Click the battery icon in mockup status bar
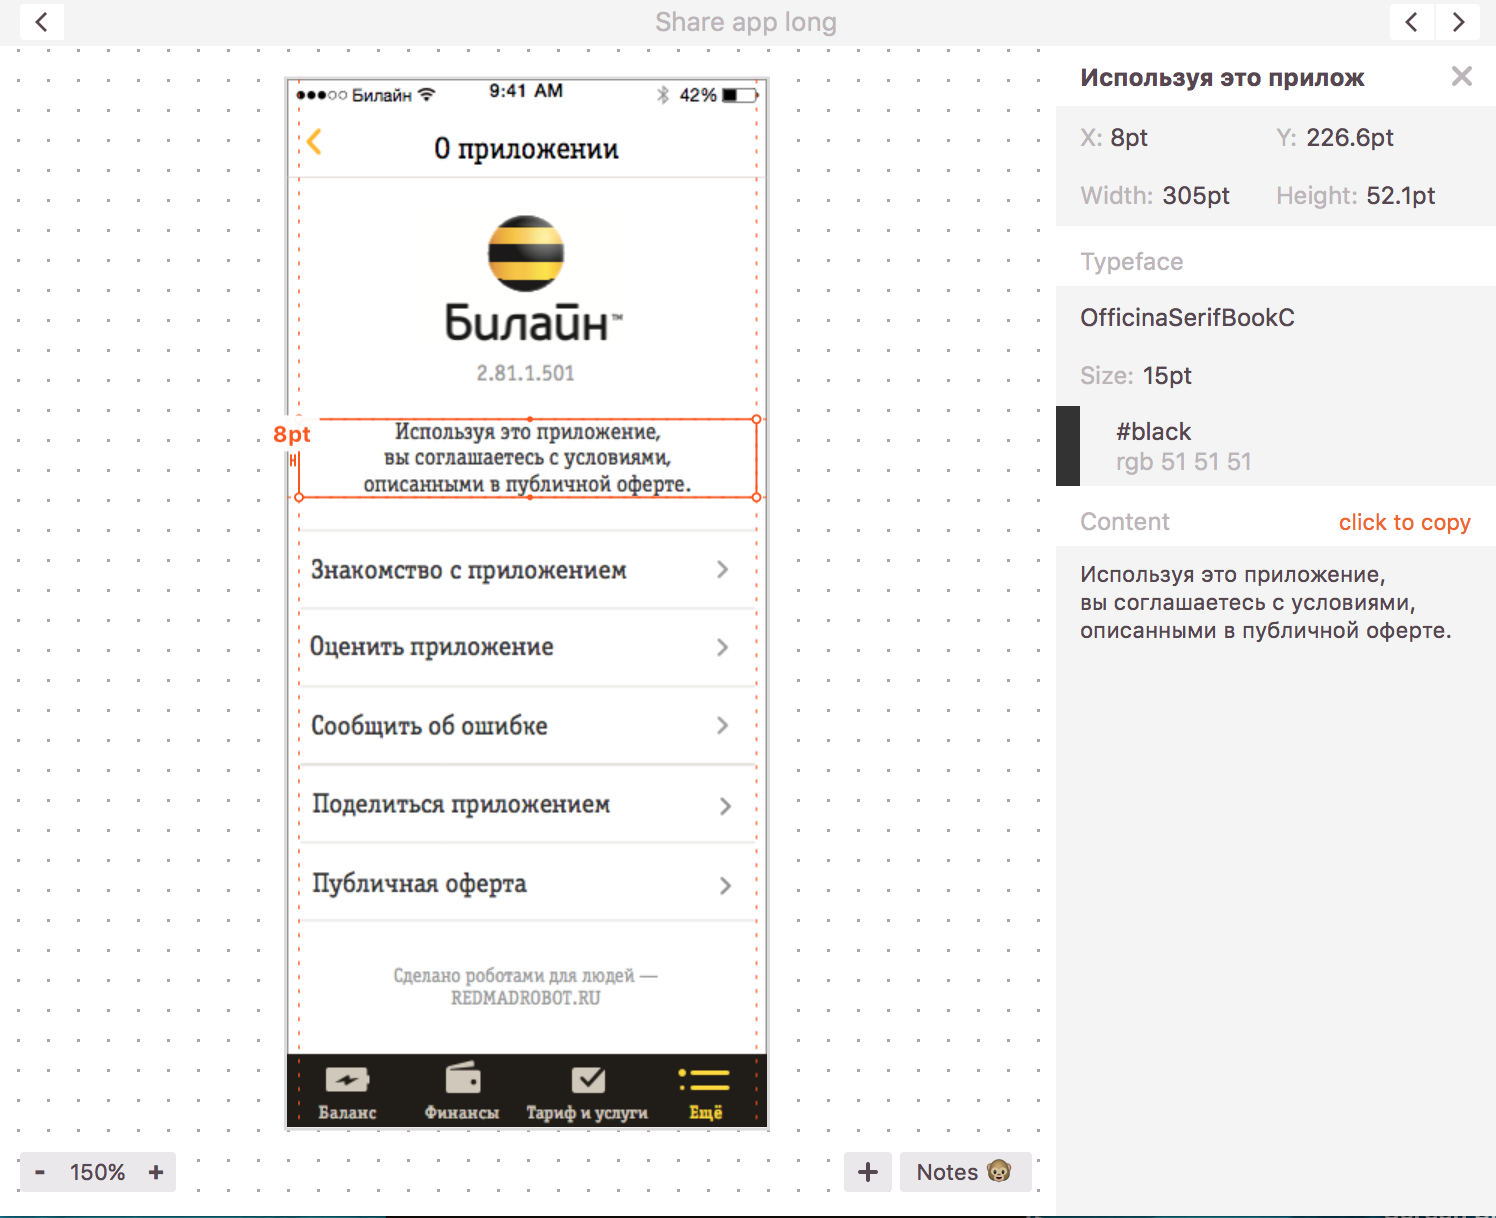Screen dimensions: 1496x1218 [x=741, y=95]
